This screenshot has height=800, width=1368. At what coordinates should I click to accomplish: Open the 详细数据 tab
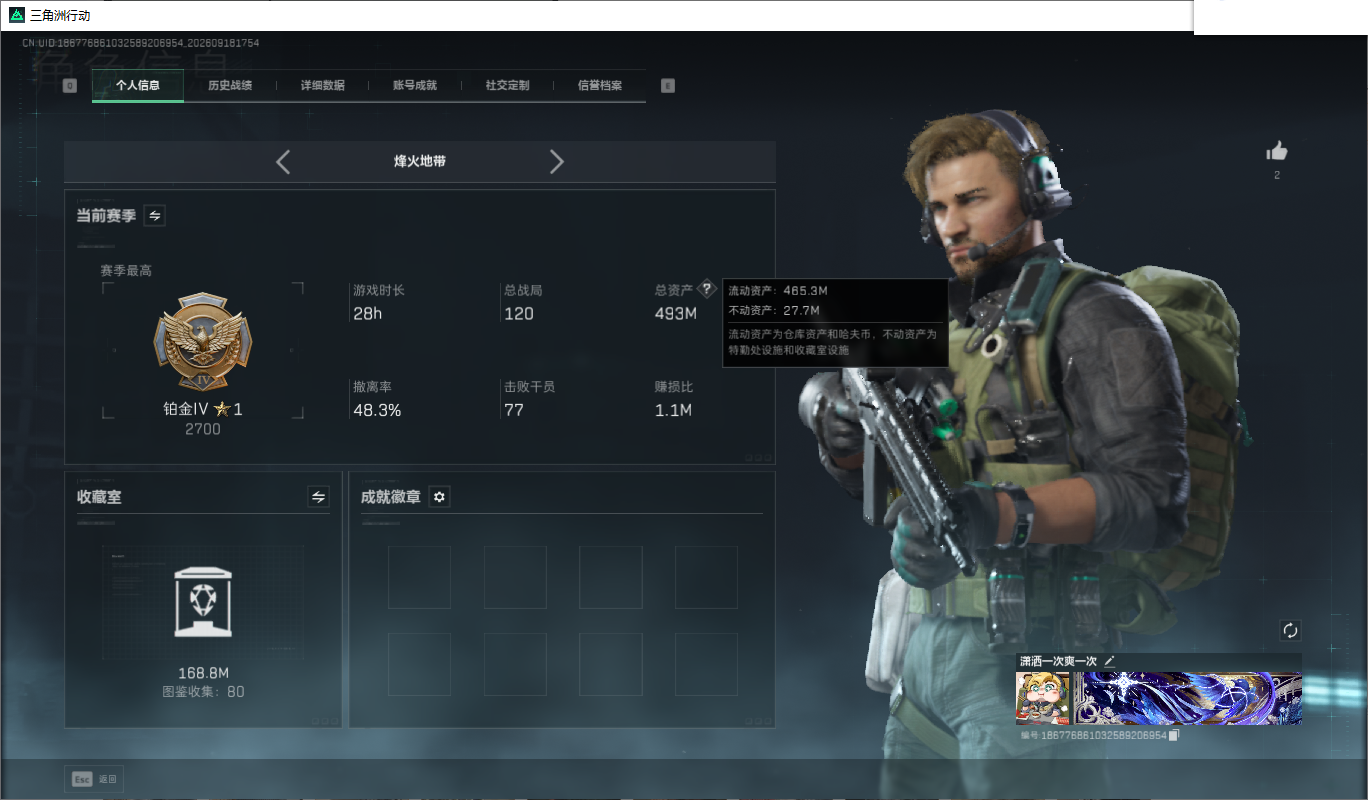click(x=323, y=86)
